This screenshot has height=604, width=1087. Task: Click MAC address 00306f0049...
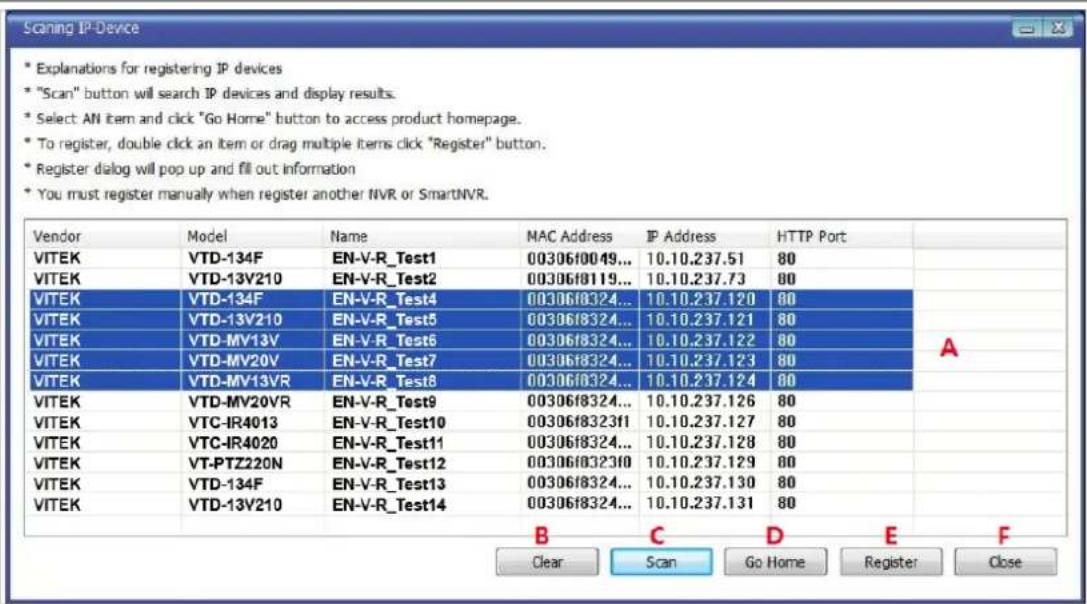(579, 259)
